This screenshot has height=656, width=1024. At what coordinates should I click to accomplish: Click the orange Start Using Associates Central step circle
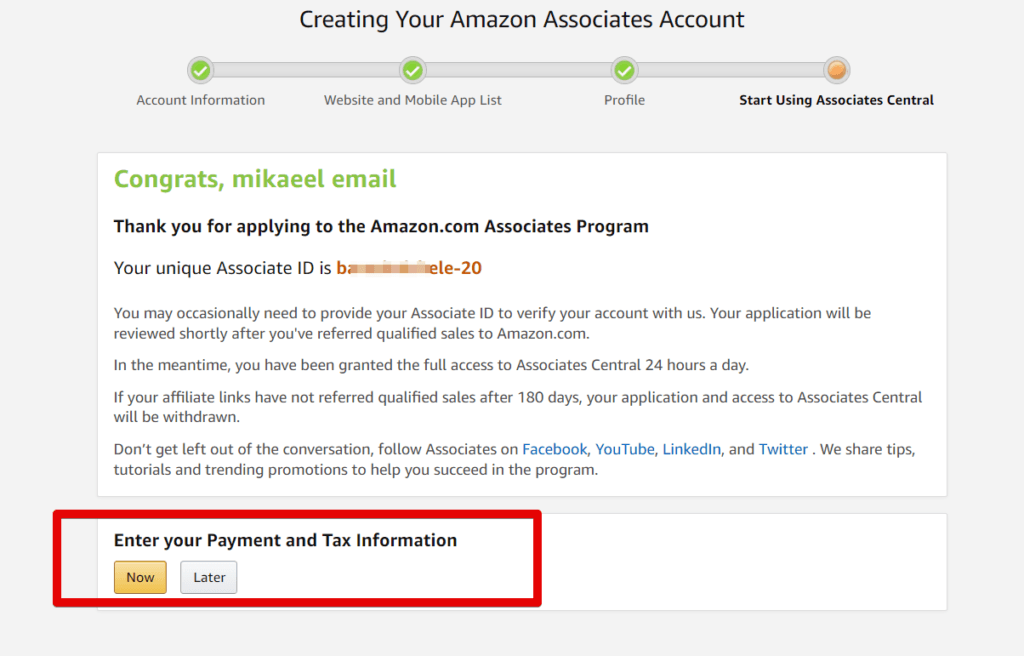pos(836,70)
